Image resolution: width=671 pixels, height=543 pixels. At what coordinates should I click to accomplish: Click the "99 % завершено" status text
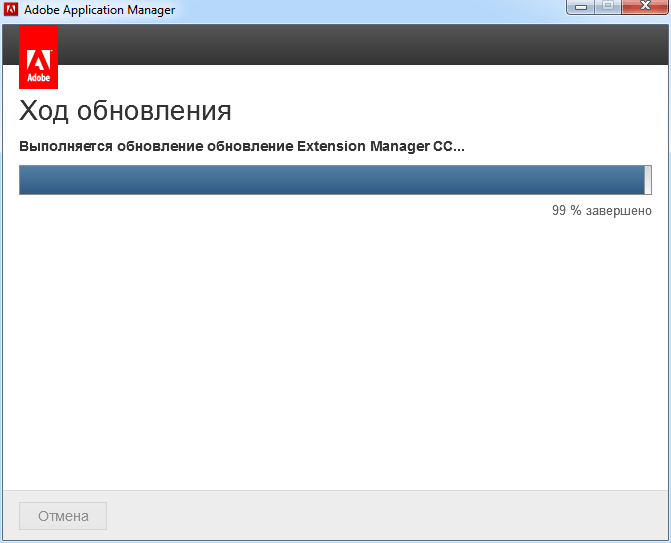point(602,211)
